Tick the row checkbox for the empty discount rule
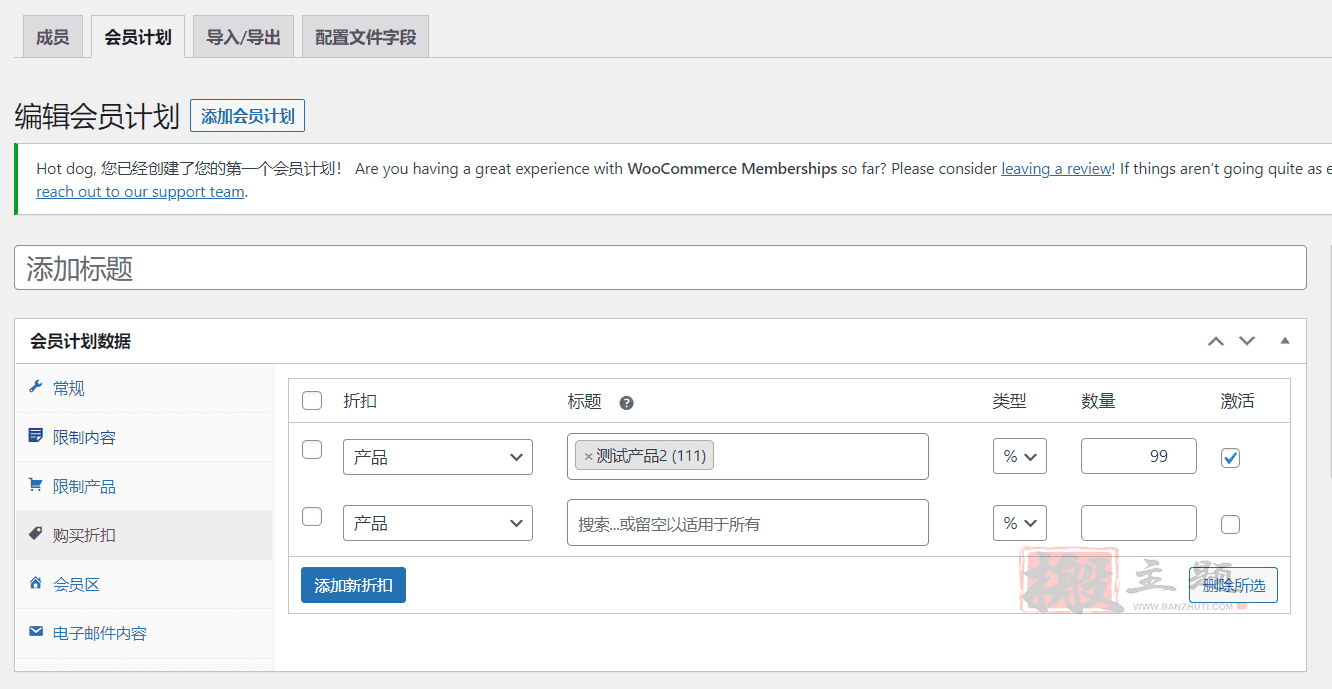 coord(312,517)
